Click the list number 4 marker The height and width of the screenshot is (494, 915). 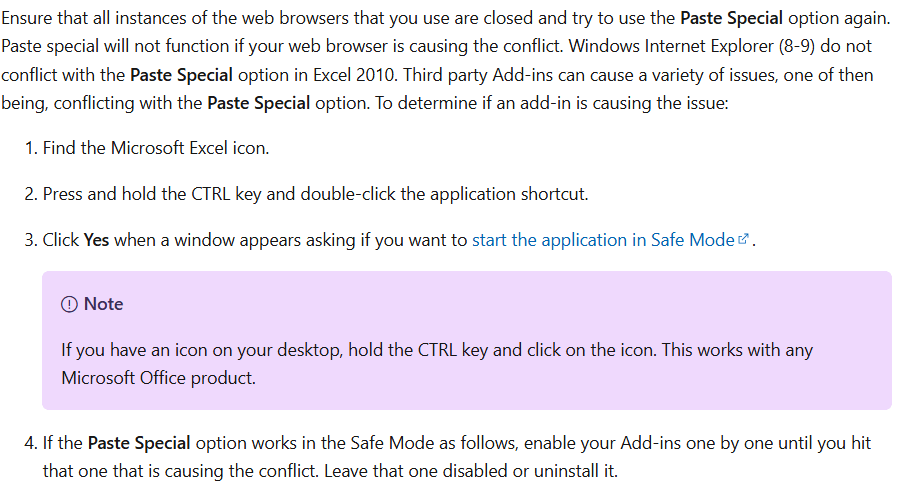click(30, 443)
